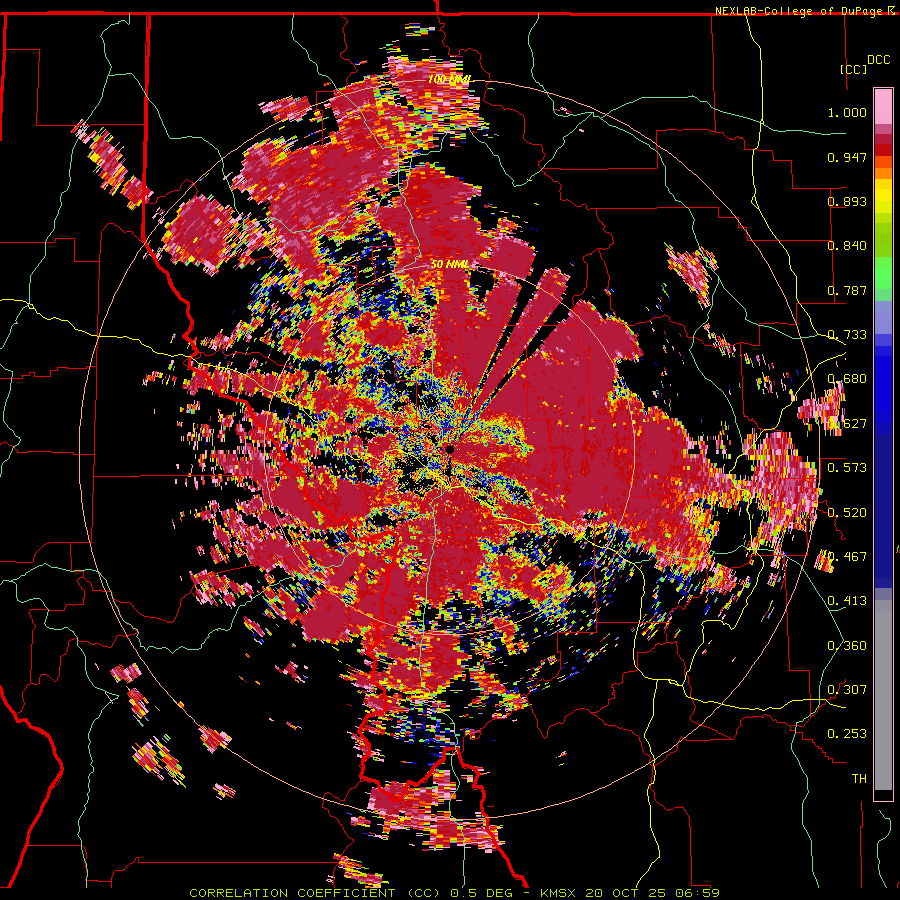
Task: Click the black radar site dot
Action: [449, 450]
